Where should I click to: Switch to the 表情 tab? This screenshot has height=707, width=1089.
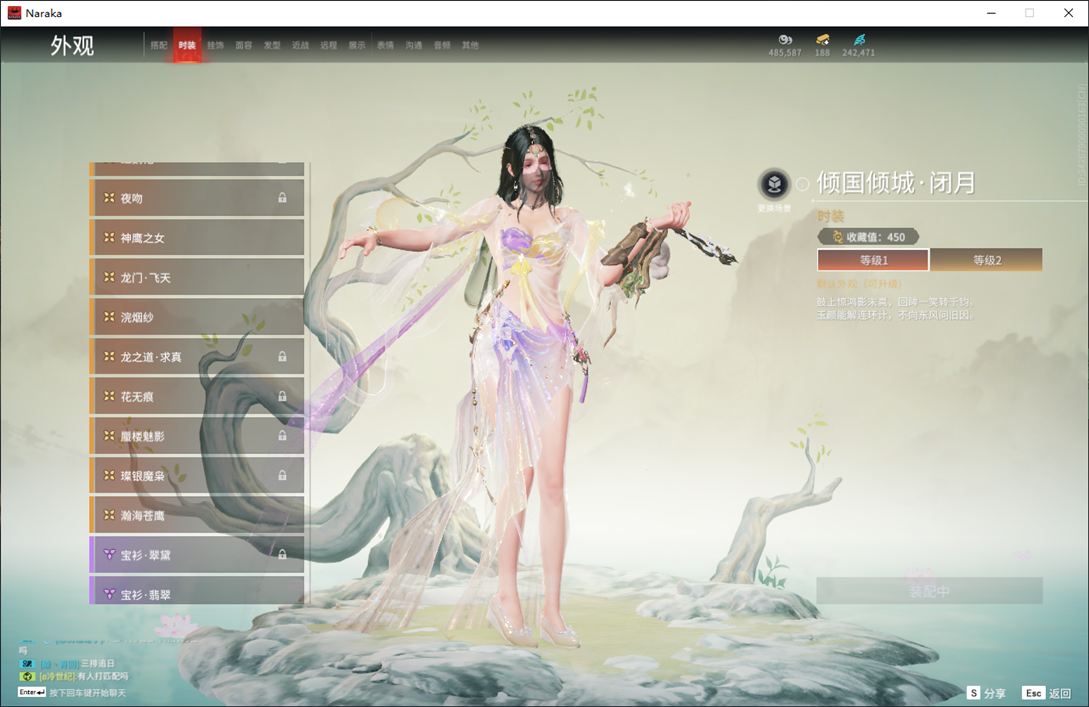(385, 45)
